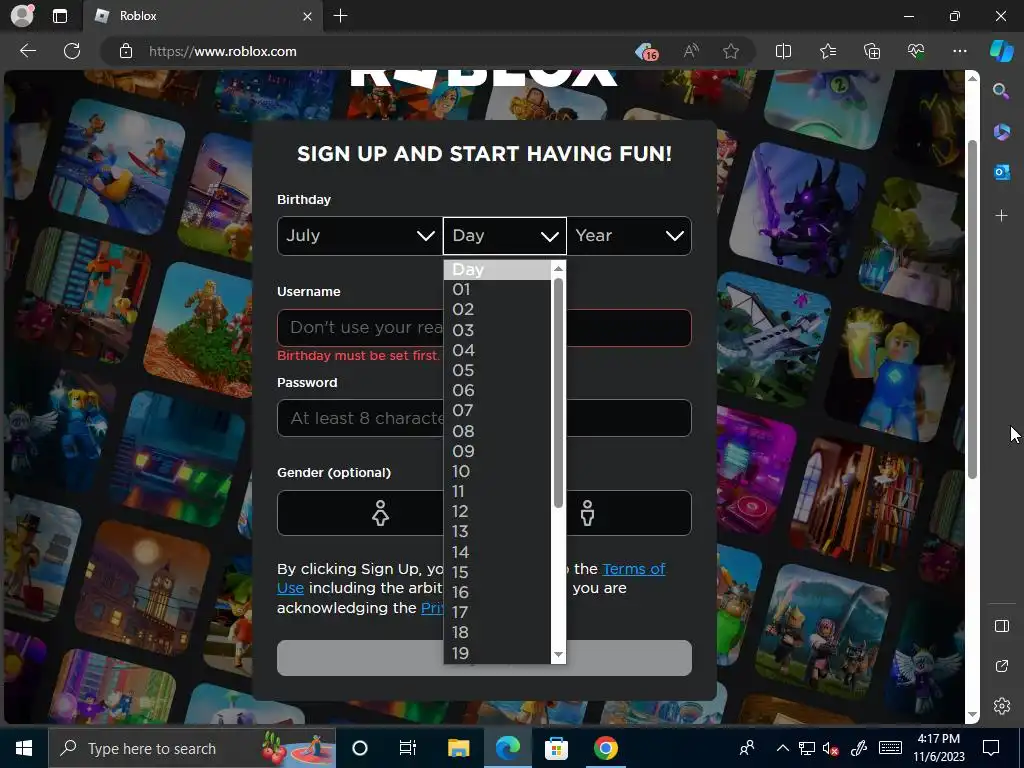Open the Year dropdown
The image size is (1024, 768).
pyautogui.click(x=629, y=236)
